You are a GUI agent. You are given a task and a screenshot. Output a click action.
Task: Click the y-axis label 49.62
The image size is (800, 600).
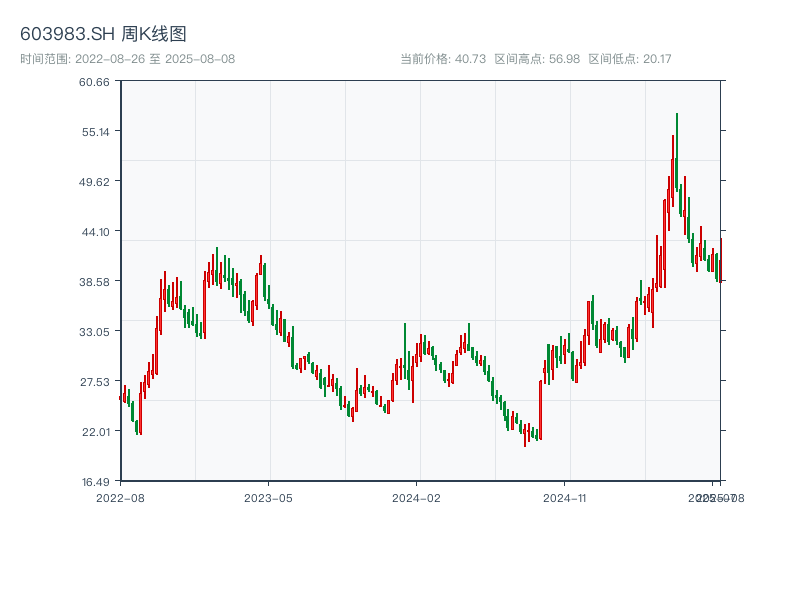94,182
